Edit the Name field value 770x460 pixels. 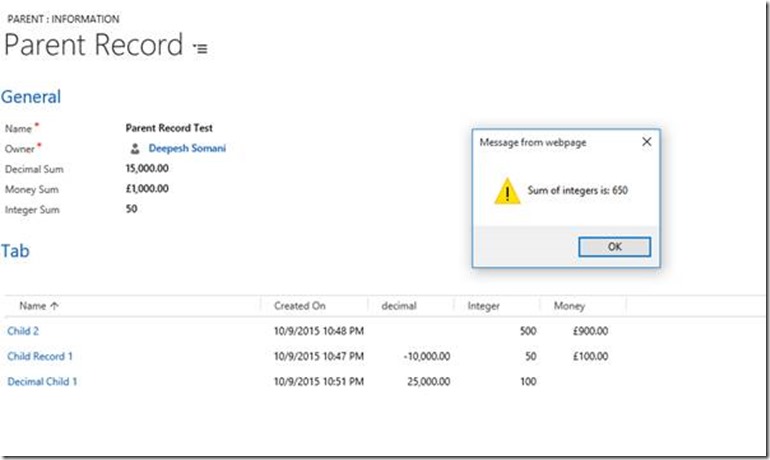tap(169, 128)
